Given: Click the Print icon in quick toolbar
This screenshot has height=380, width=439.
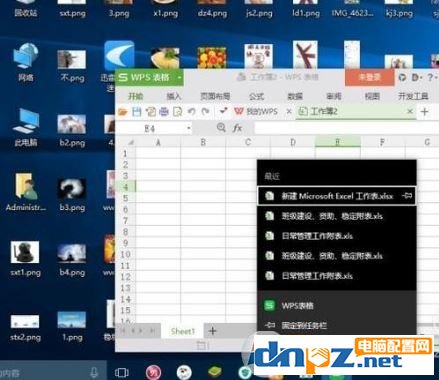Looking at the screenshot, I should (x=164, y=111).
